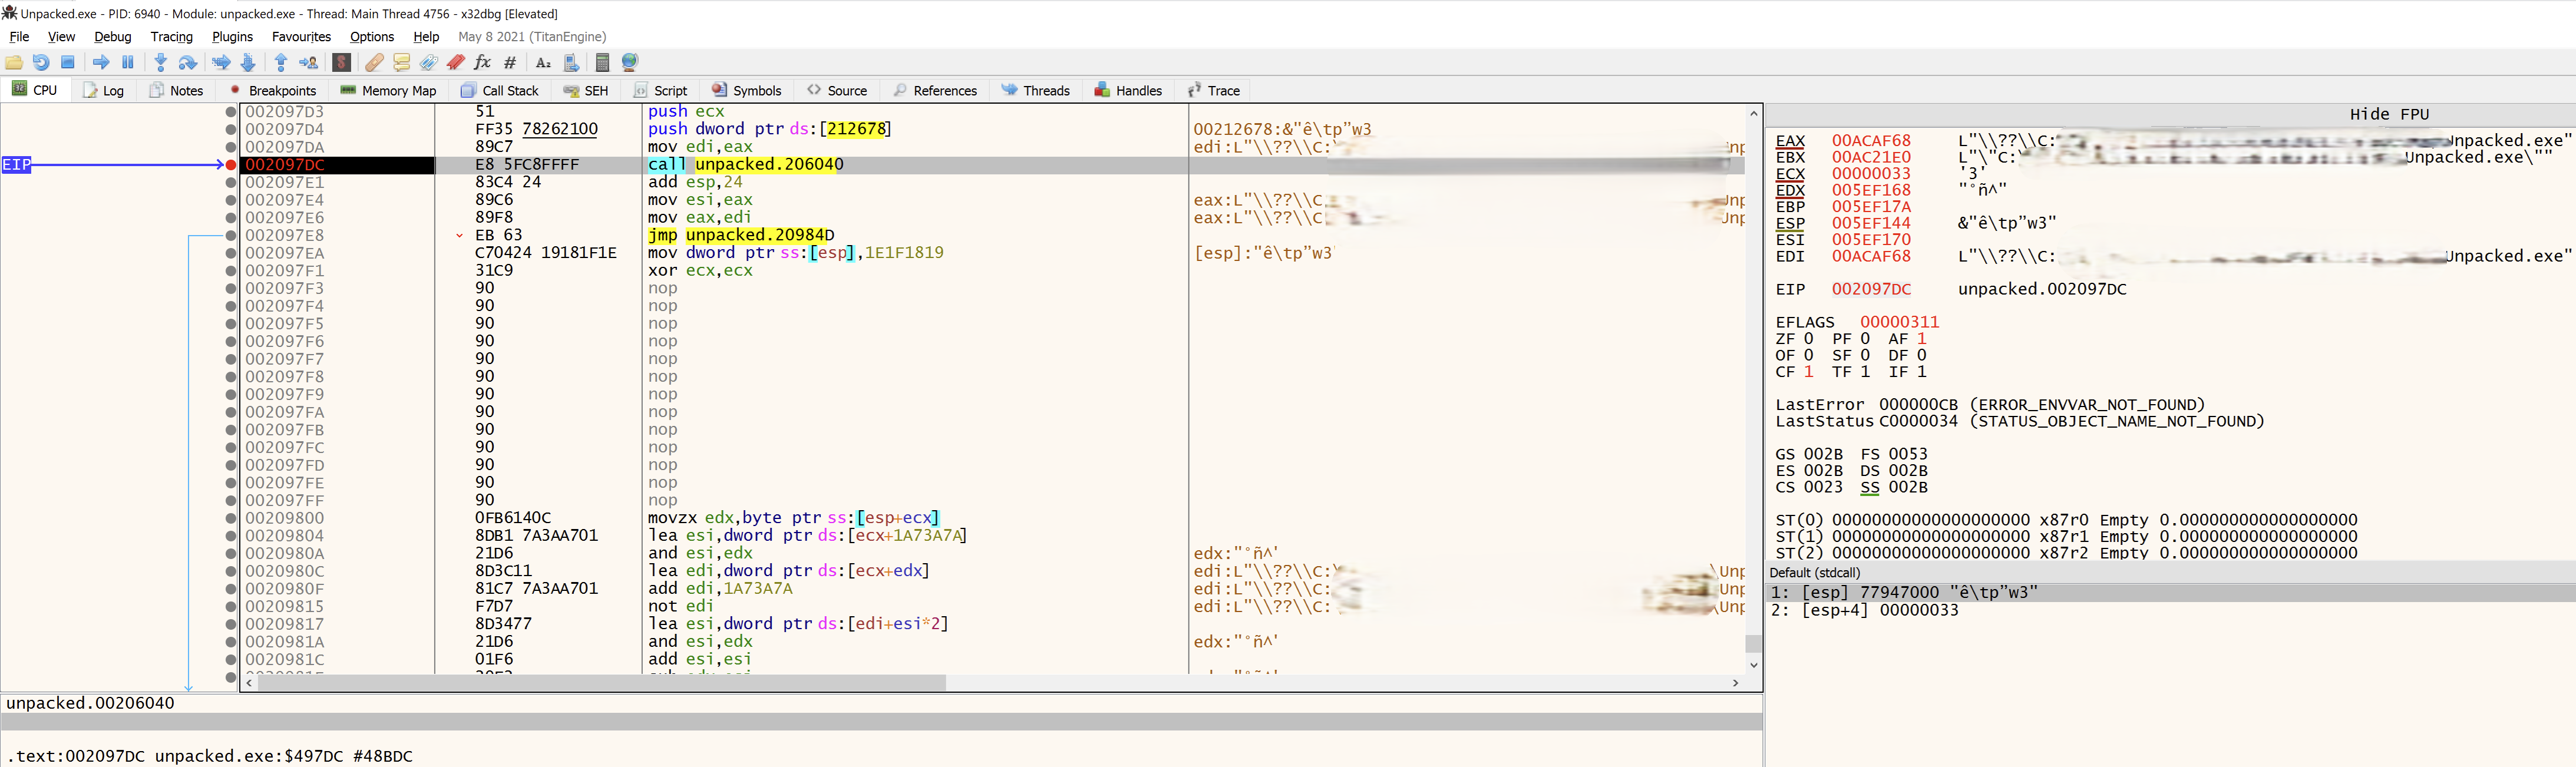Open the Tracing menu
Viewport: 2576px width, 767px height.
(x=172, y=37)
